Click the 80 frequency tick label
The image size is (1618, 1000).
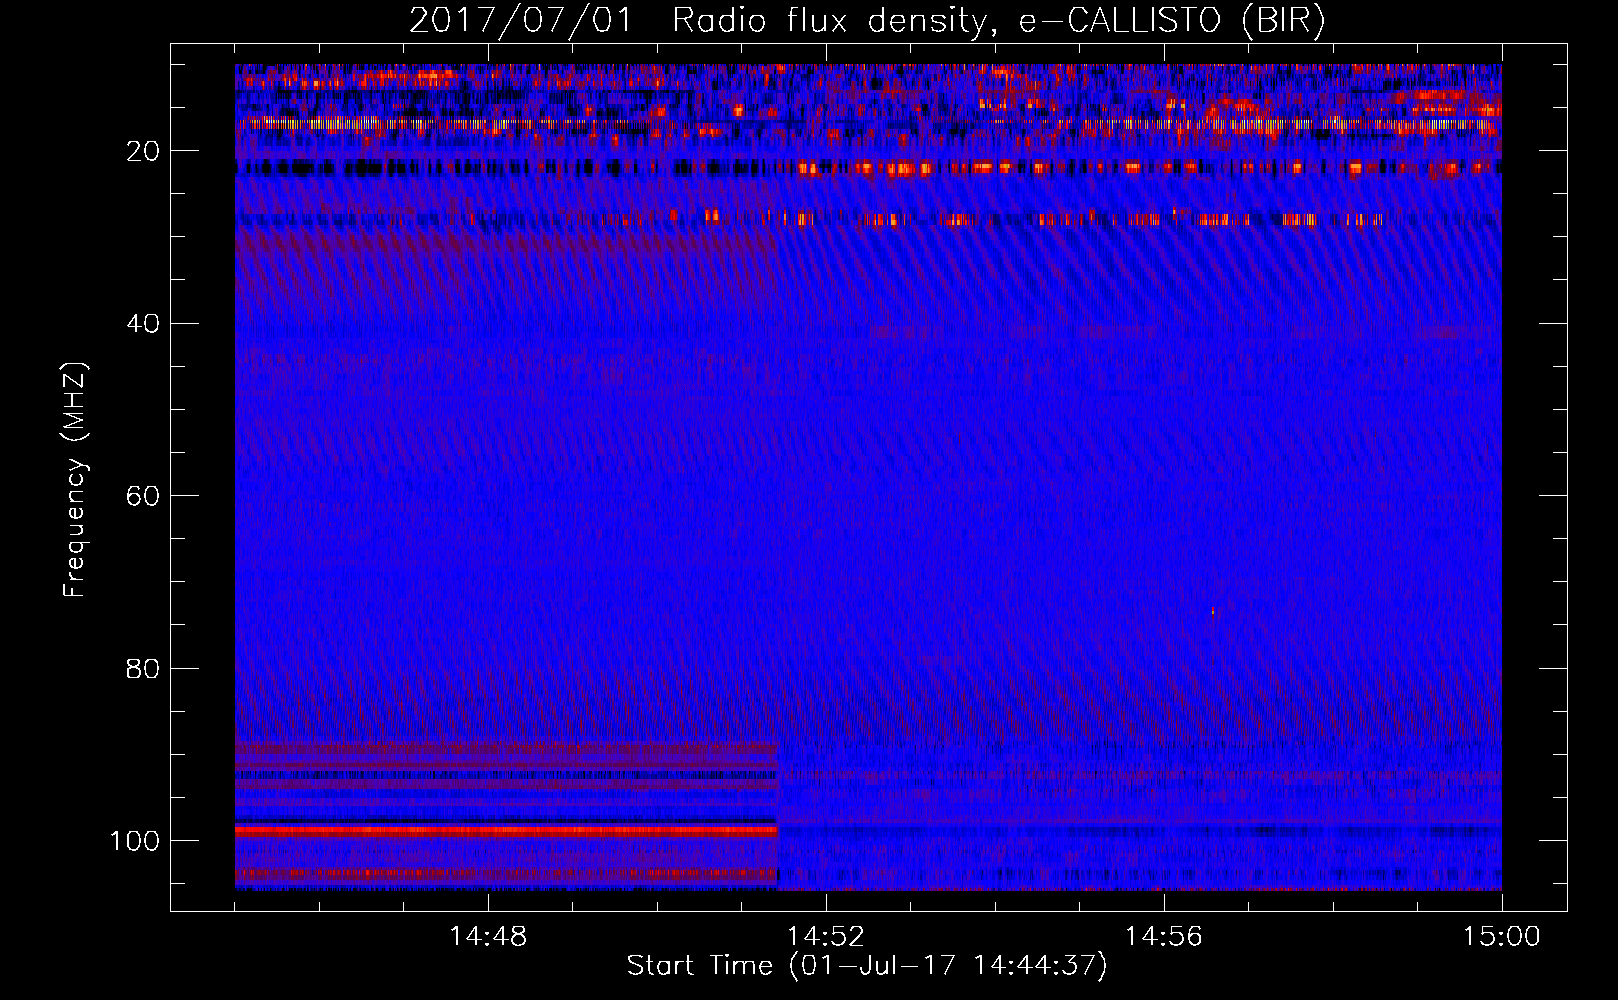[143, 668]
